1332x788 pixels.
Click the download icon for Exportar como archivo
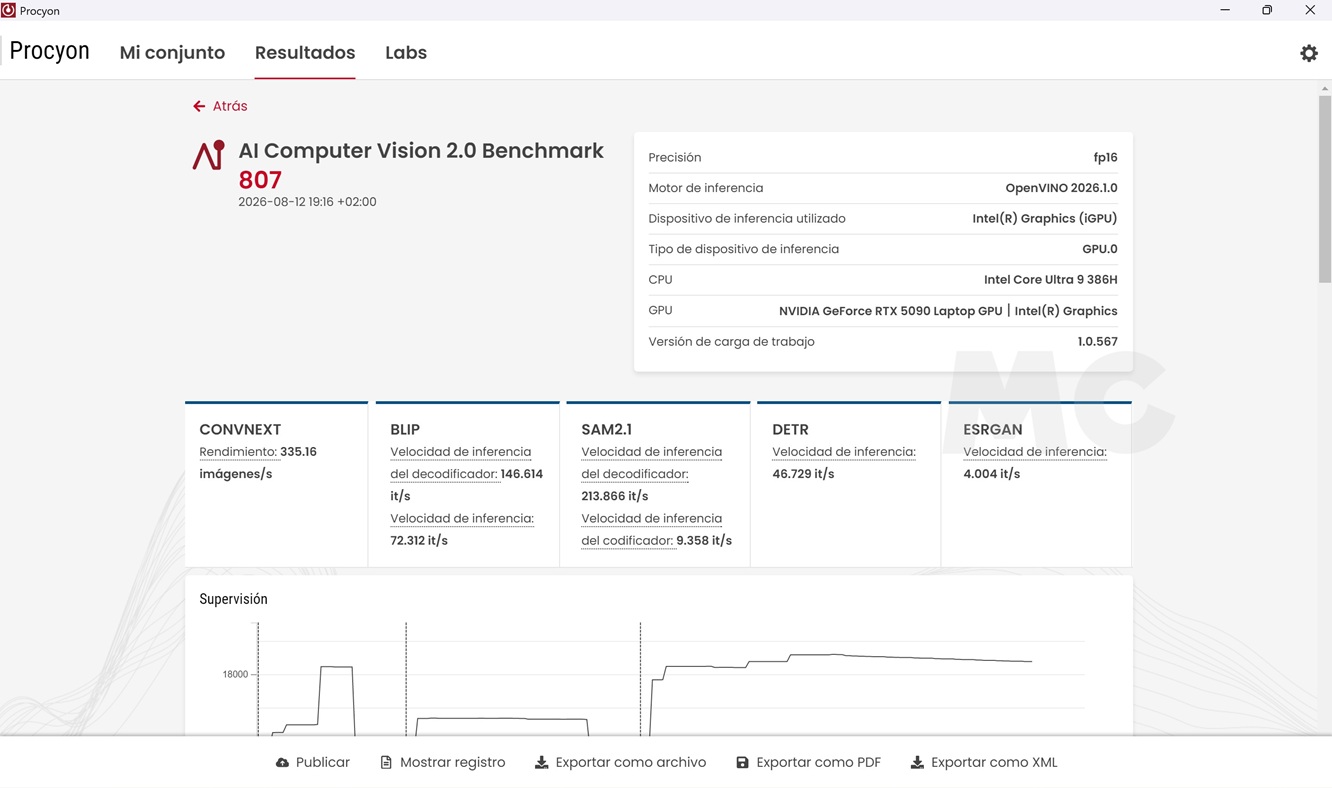541,763
